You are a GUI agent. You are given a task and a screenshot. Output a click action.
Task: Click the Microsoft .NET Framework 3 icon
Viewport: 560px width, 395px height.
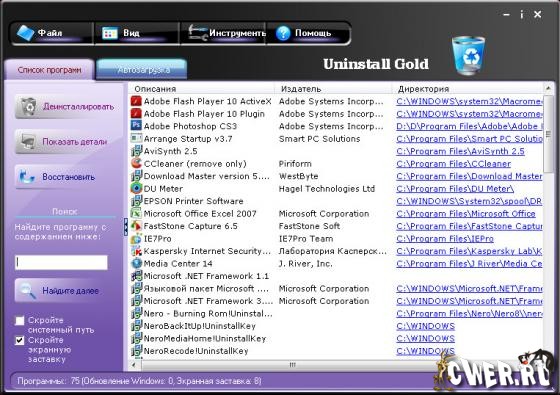point(136,301)
